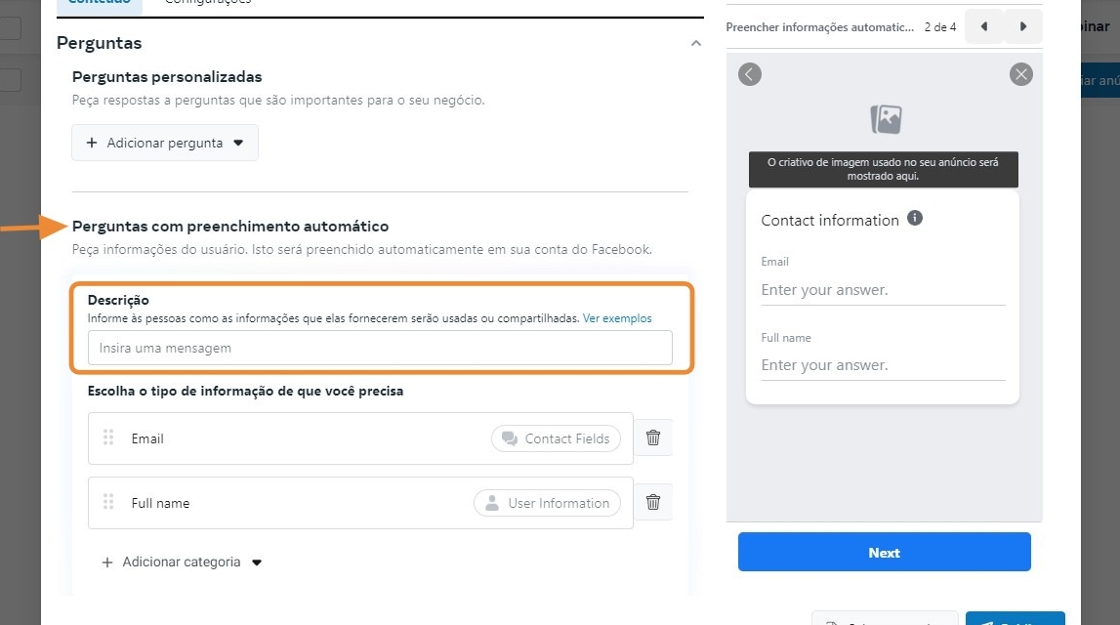Click info icon beside Contact information
Image resolution: width=1120 pixels, height=625 pixels.
pyautogui.click(x=914, y=218)
